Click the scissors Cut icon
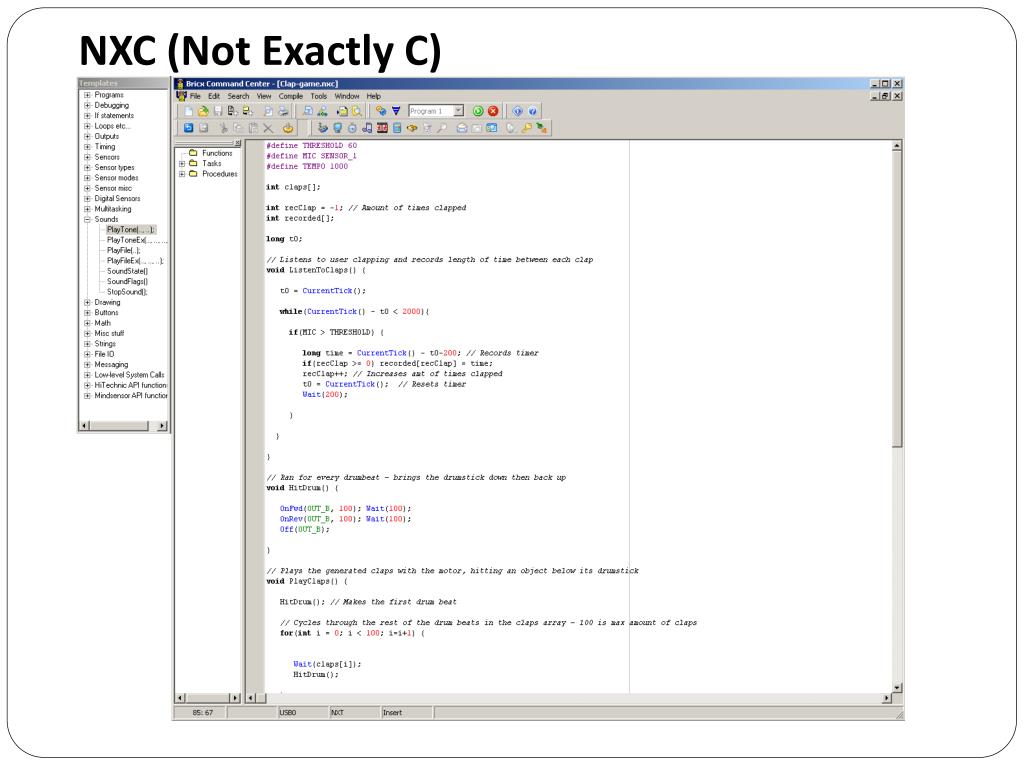Viewport: 1024px width, 768px height. point(224,128)
